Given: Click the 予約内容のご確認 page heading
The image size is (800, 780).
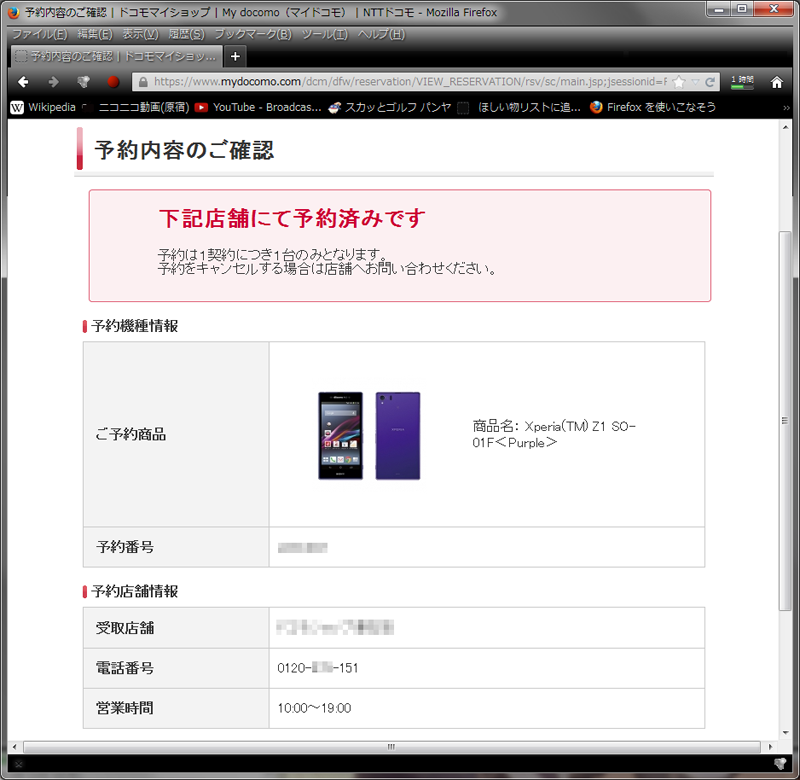Looking at the screenshot, I should click(x=184, y=150).
